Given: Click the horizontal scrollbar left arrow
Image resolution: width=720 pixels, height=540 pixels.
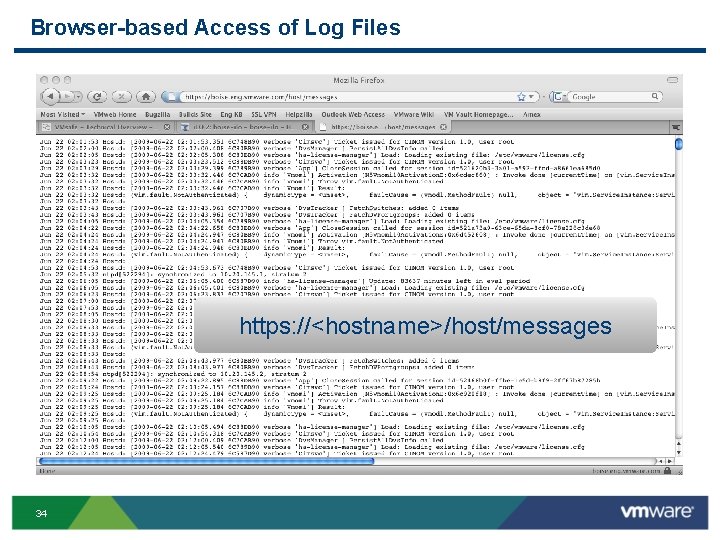Looking at the screenshot, I should (661, 461).
